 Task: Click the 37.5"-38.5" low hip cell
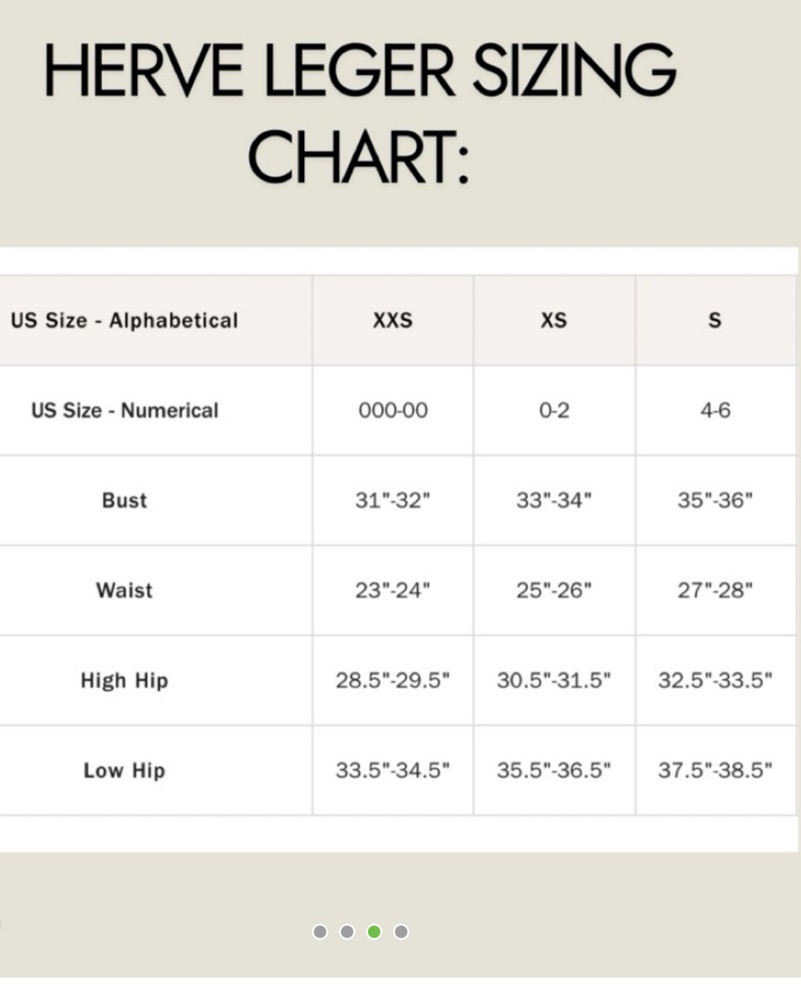click(x=715, y=771)
